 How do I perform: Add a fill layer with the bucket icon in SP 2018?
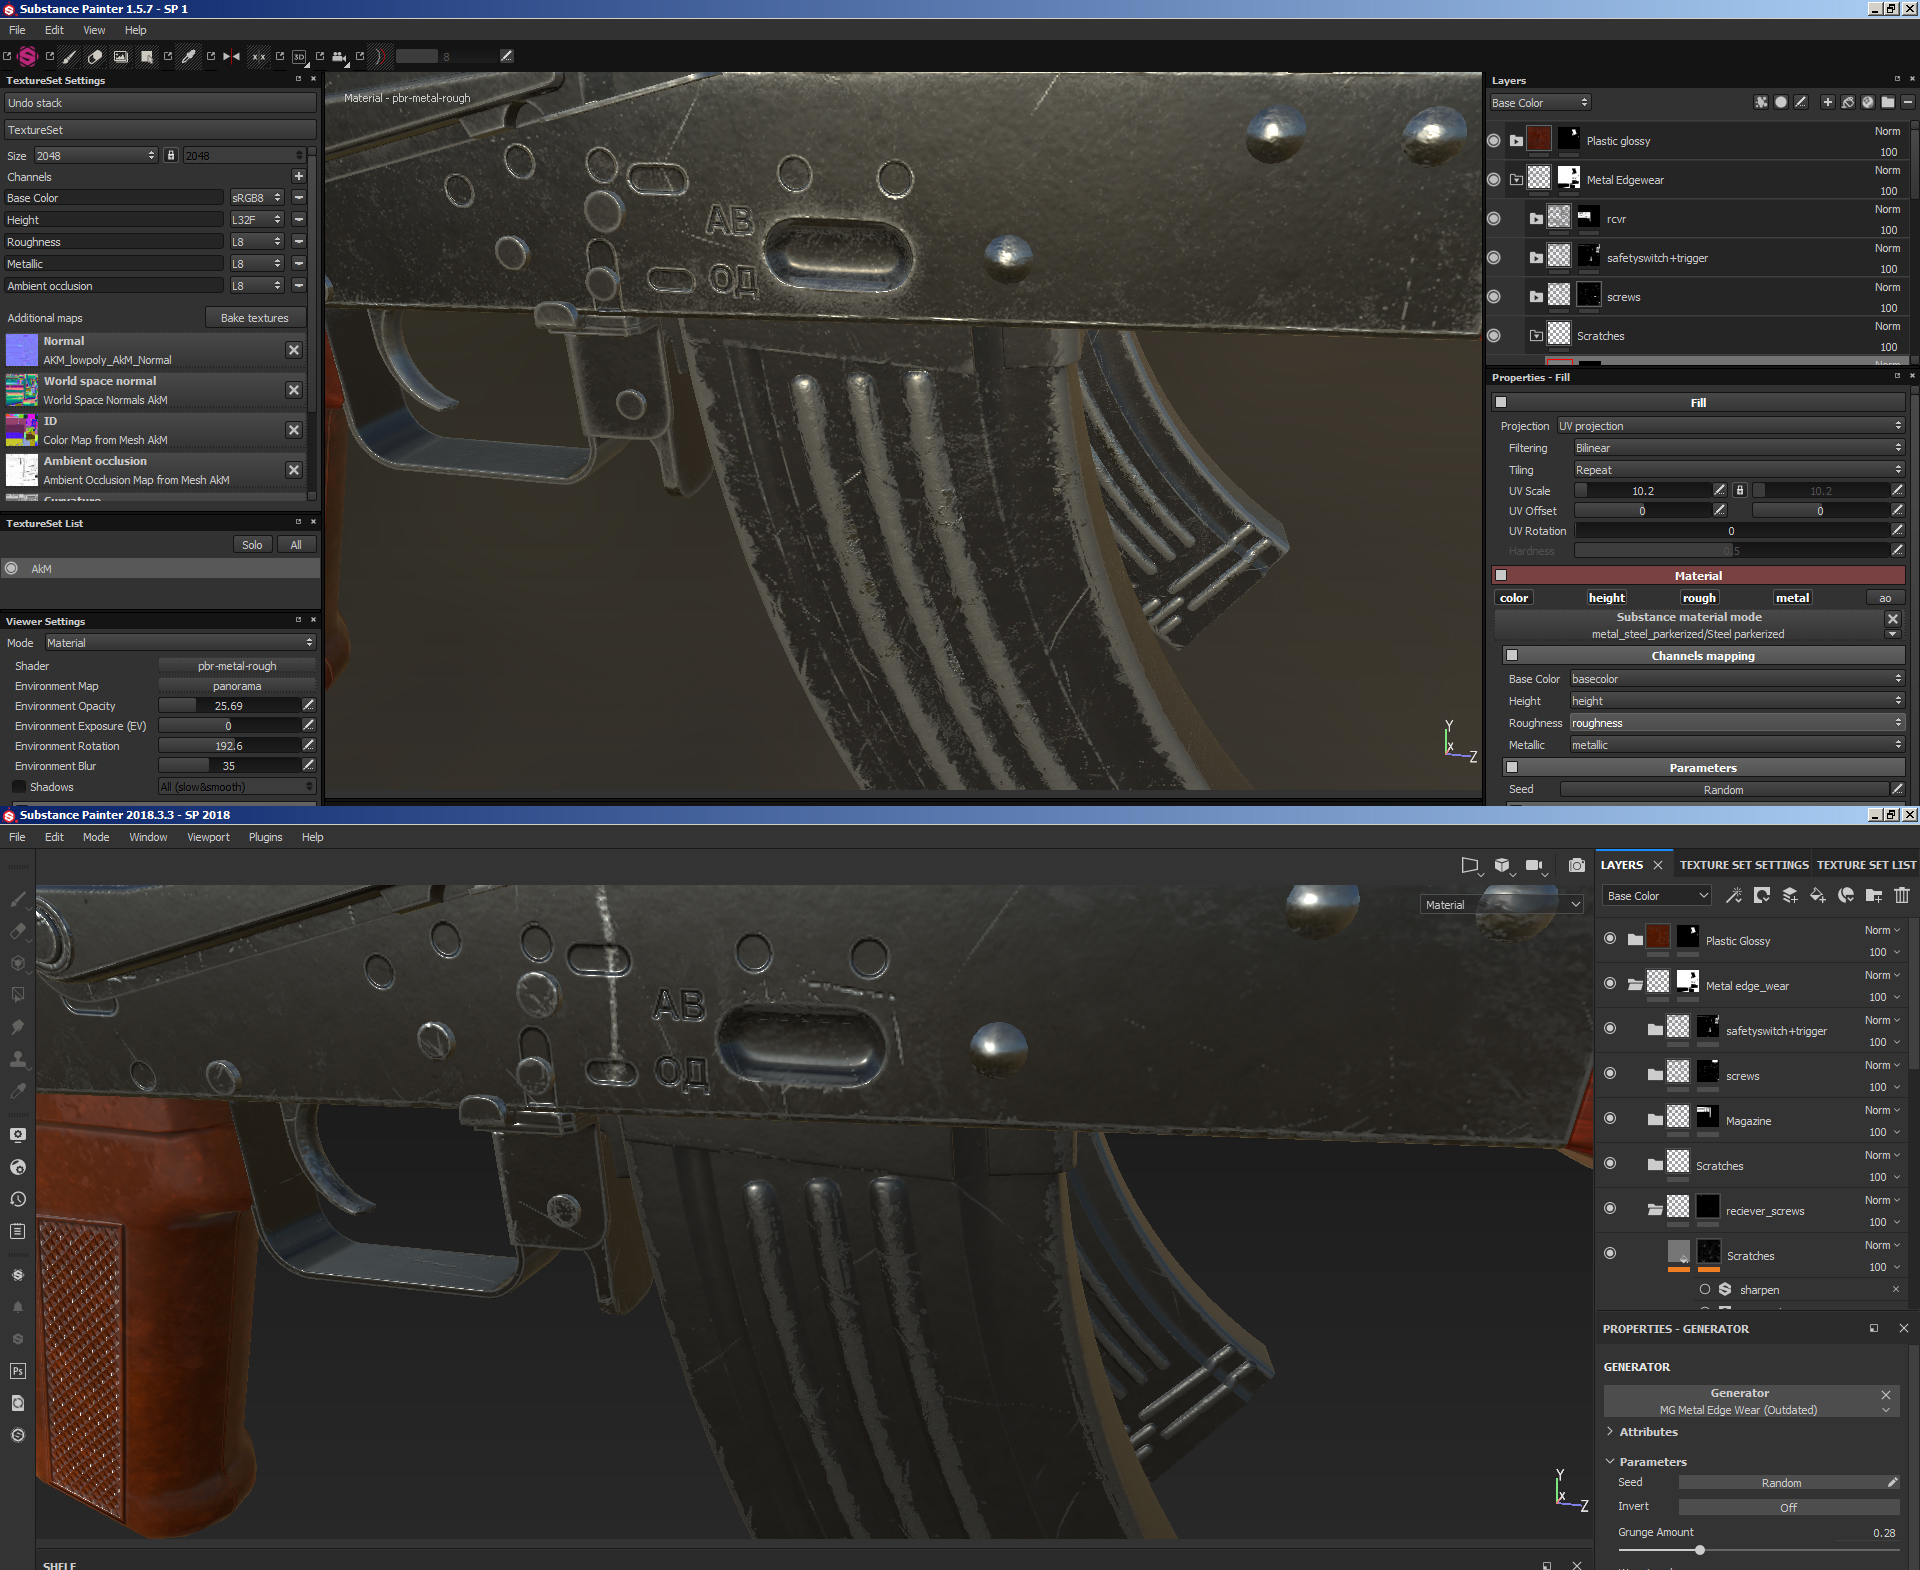pos(1818,896)
